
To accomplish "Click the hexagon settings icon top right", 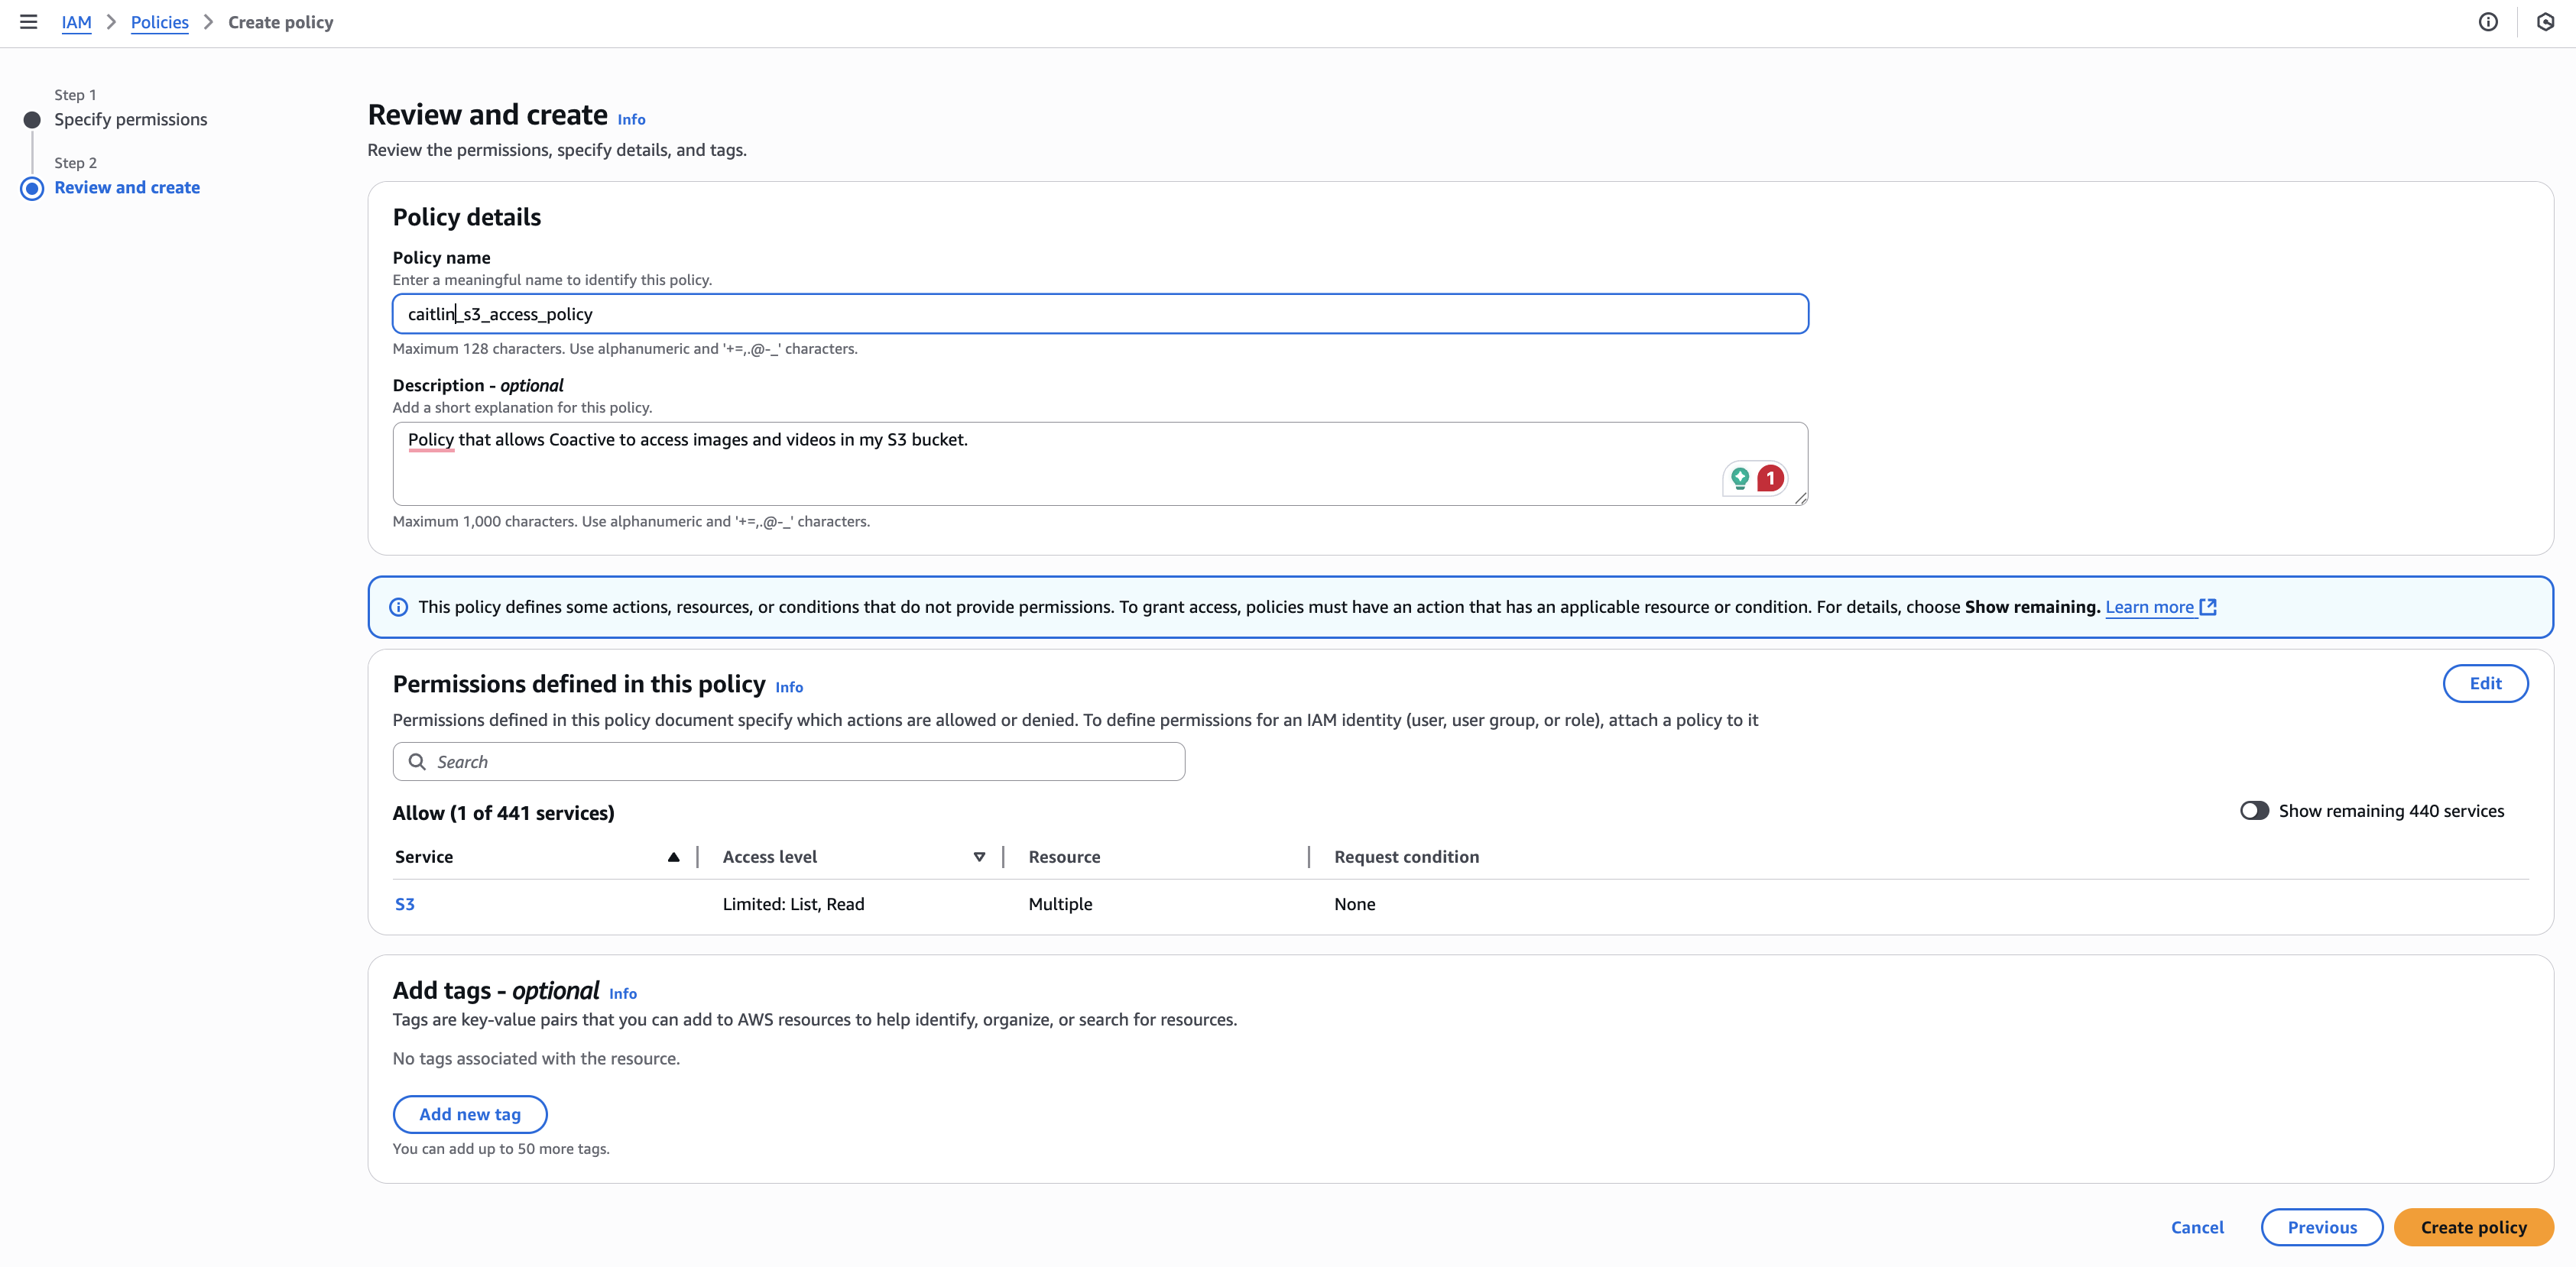I will pos(2545,22).
